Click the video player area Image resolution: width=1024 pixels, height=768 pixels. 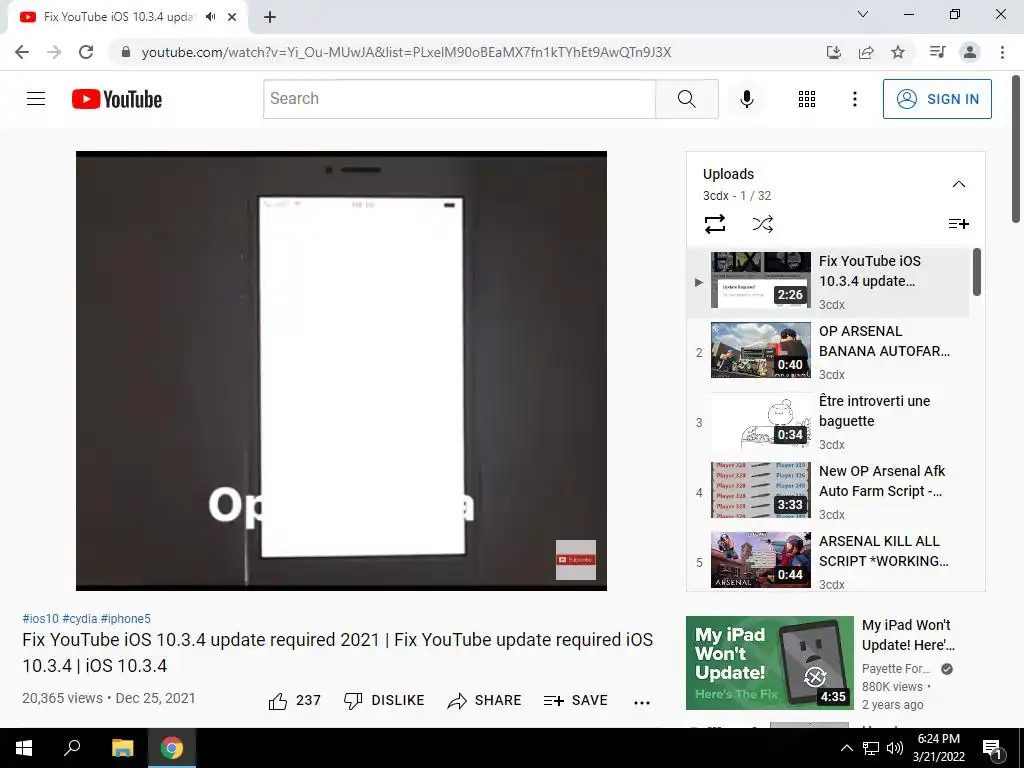[x=341, y=371]
